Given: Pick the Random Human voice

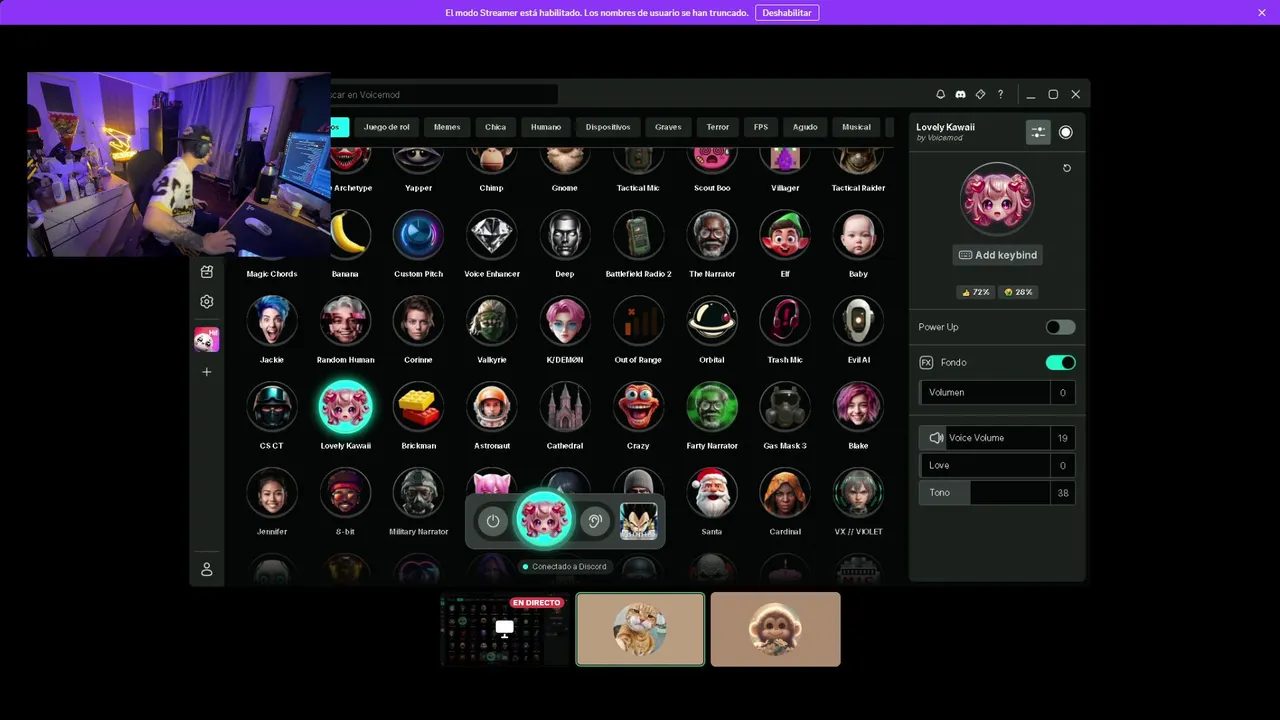Looking at the screenshot, I should (x=345, y=321).
